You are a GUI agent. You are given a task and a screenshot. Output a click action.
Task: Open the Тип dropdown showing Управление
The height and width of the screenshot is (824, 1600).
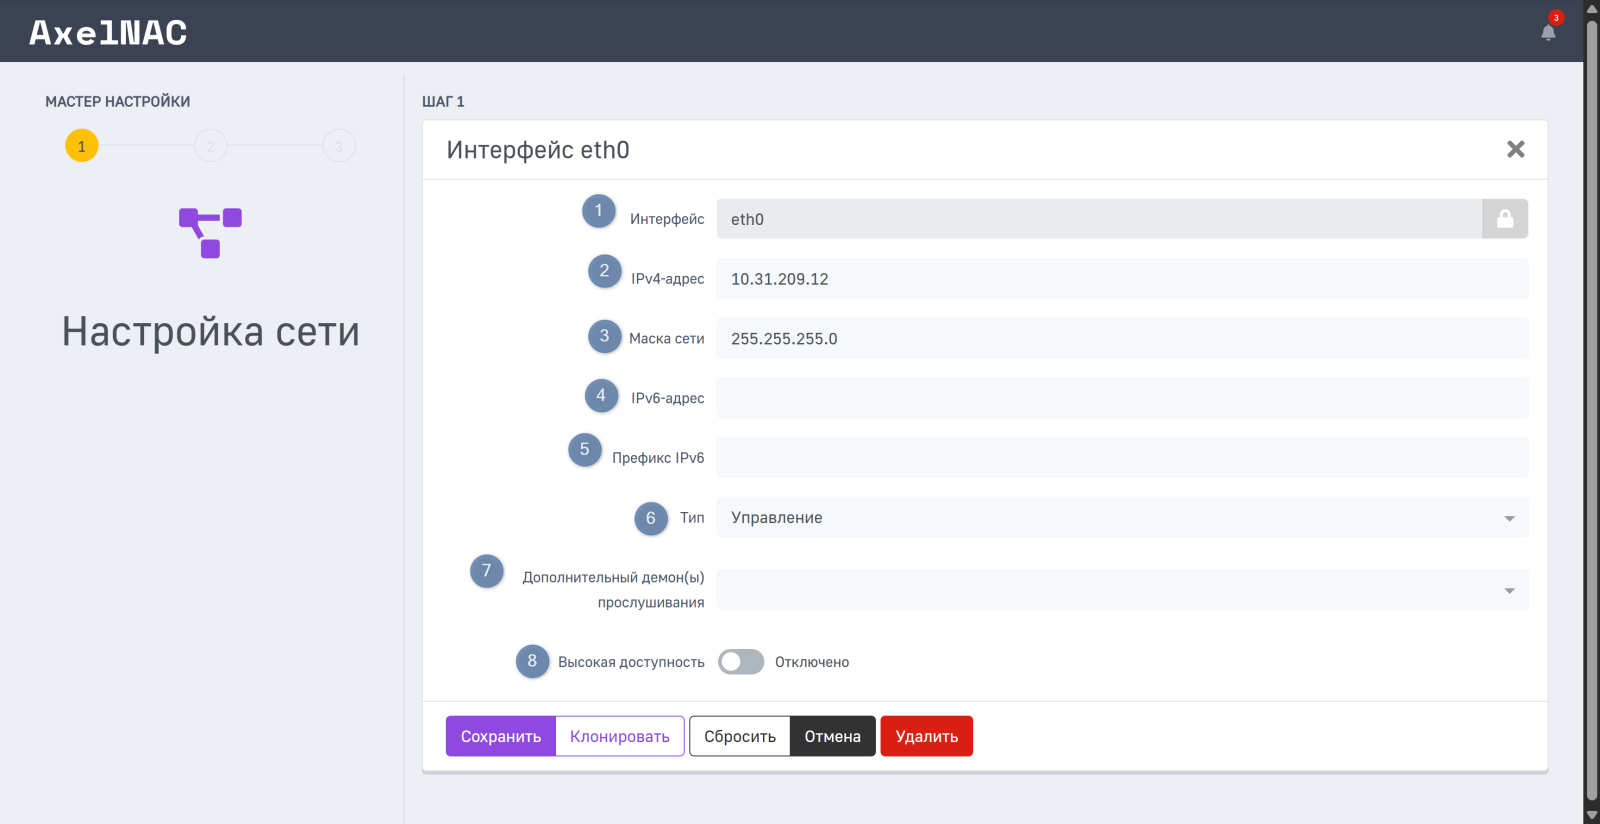pyautogui.click(x=1122, y=518)
